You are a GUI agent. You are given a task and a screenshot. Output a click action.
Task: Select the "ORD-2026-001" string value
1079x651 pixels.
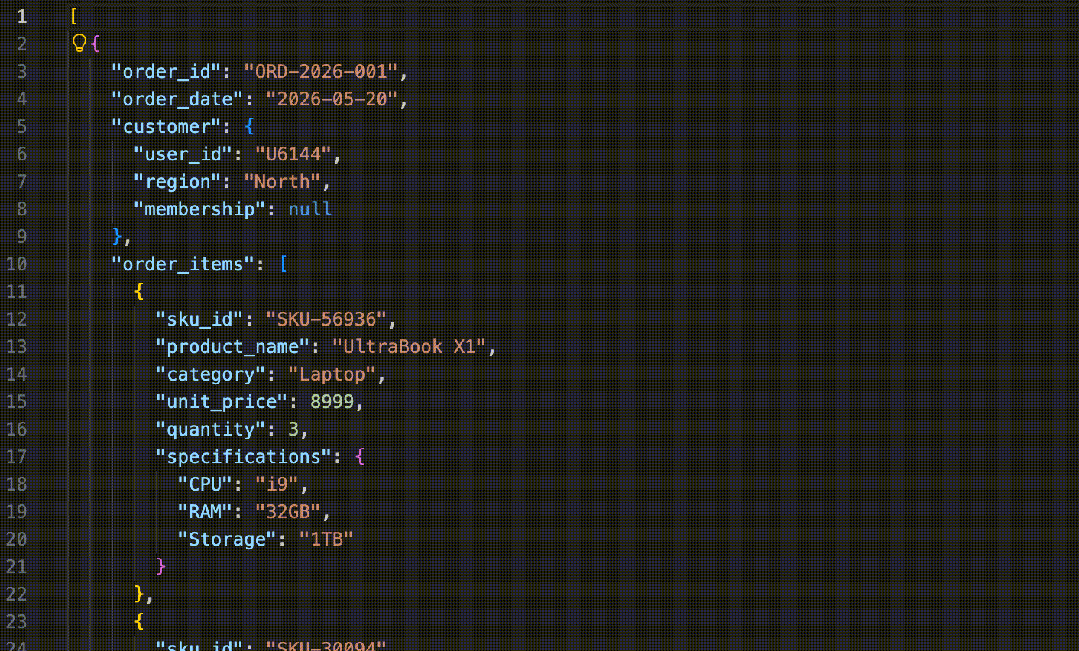click(321, 72)
